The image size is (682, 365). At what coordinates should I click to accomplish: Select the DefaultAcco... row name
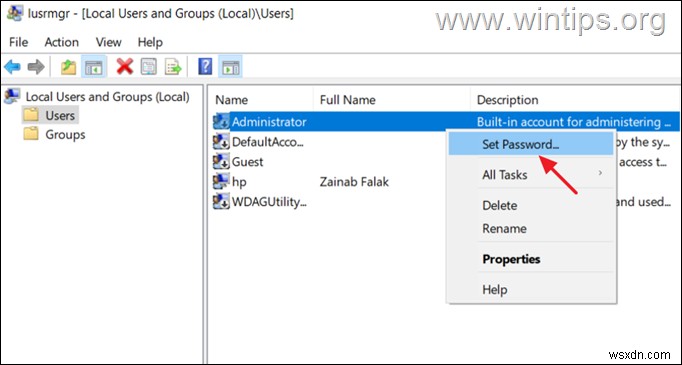(268, 142)
